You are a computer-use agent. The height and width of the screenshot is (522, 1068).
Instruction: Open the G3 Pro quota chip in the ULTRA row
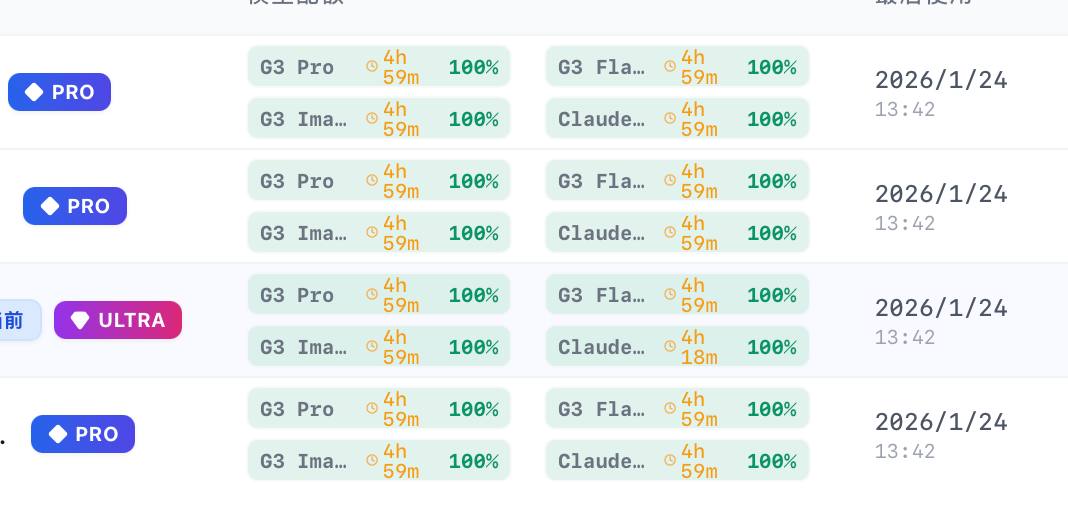point(379,294)
